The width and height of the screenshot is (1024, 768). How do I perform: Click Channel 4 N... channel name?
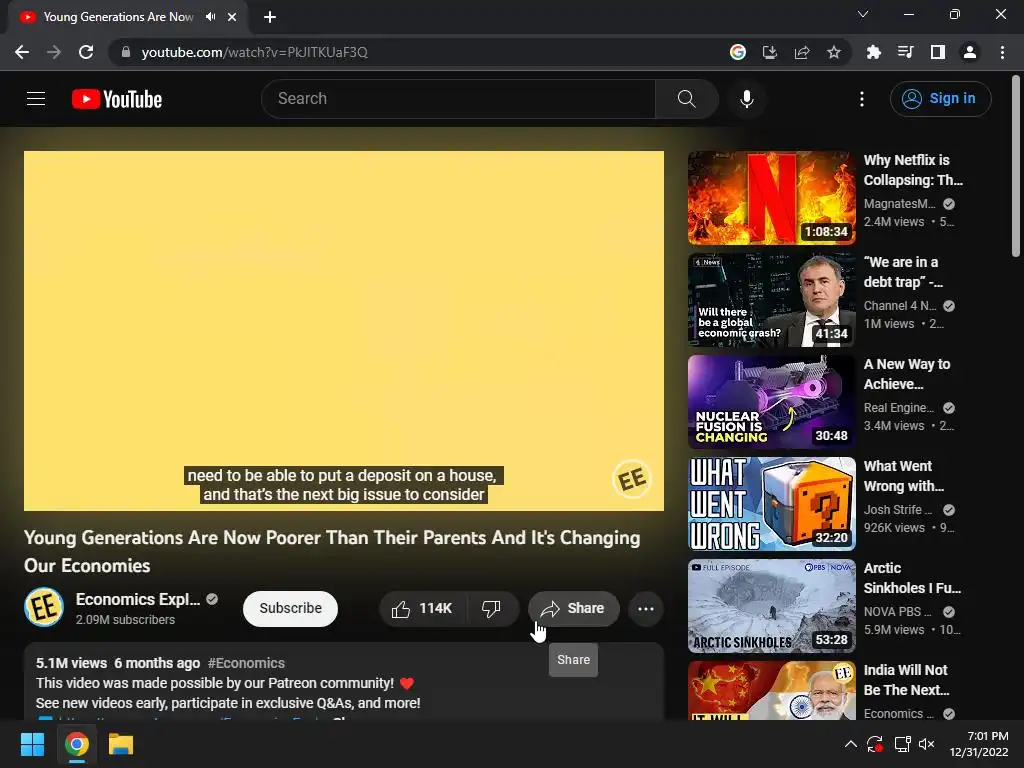click(899, 306)
